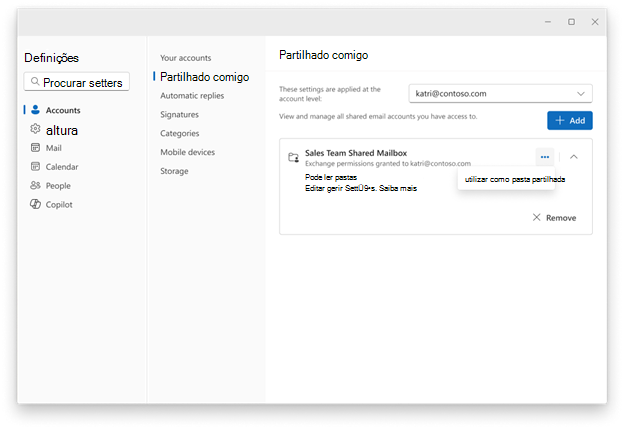The height and width of the screenshot is (429, 624).
Task: Click the People icon in sidebar
Action: pyautogui.click(x=35, y=185)
